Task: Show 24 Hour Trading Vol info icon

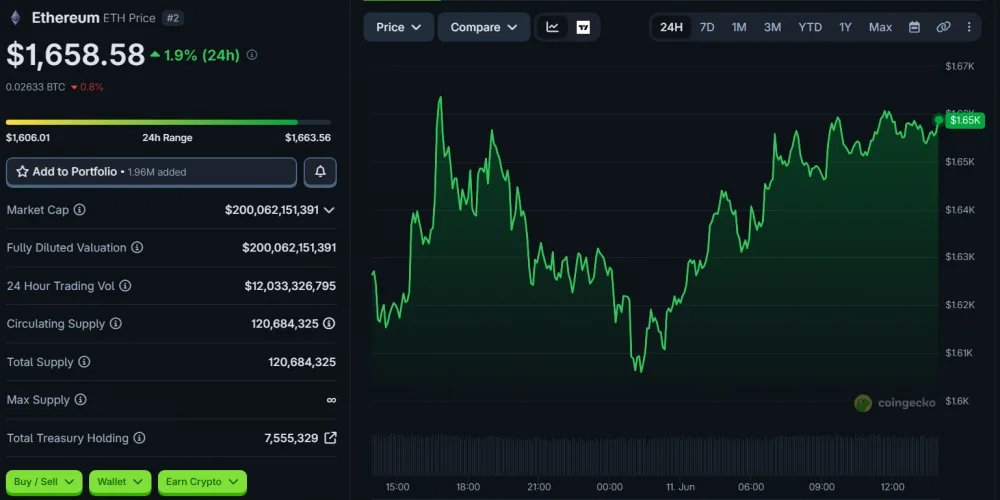Action: (x=126, y=286)
